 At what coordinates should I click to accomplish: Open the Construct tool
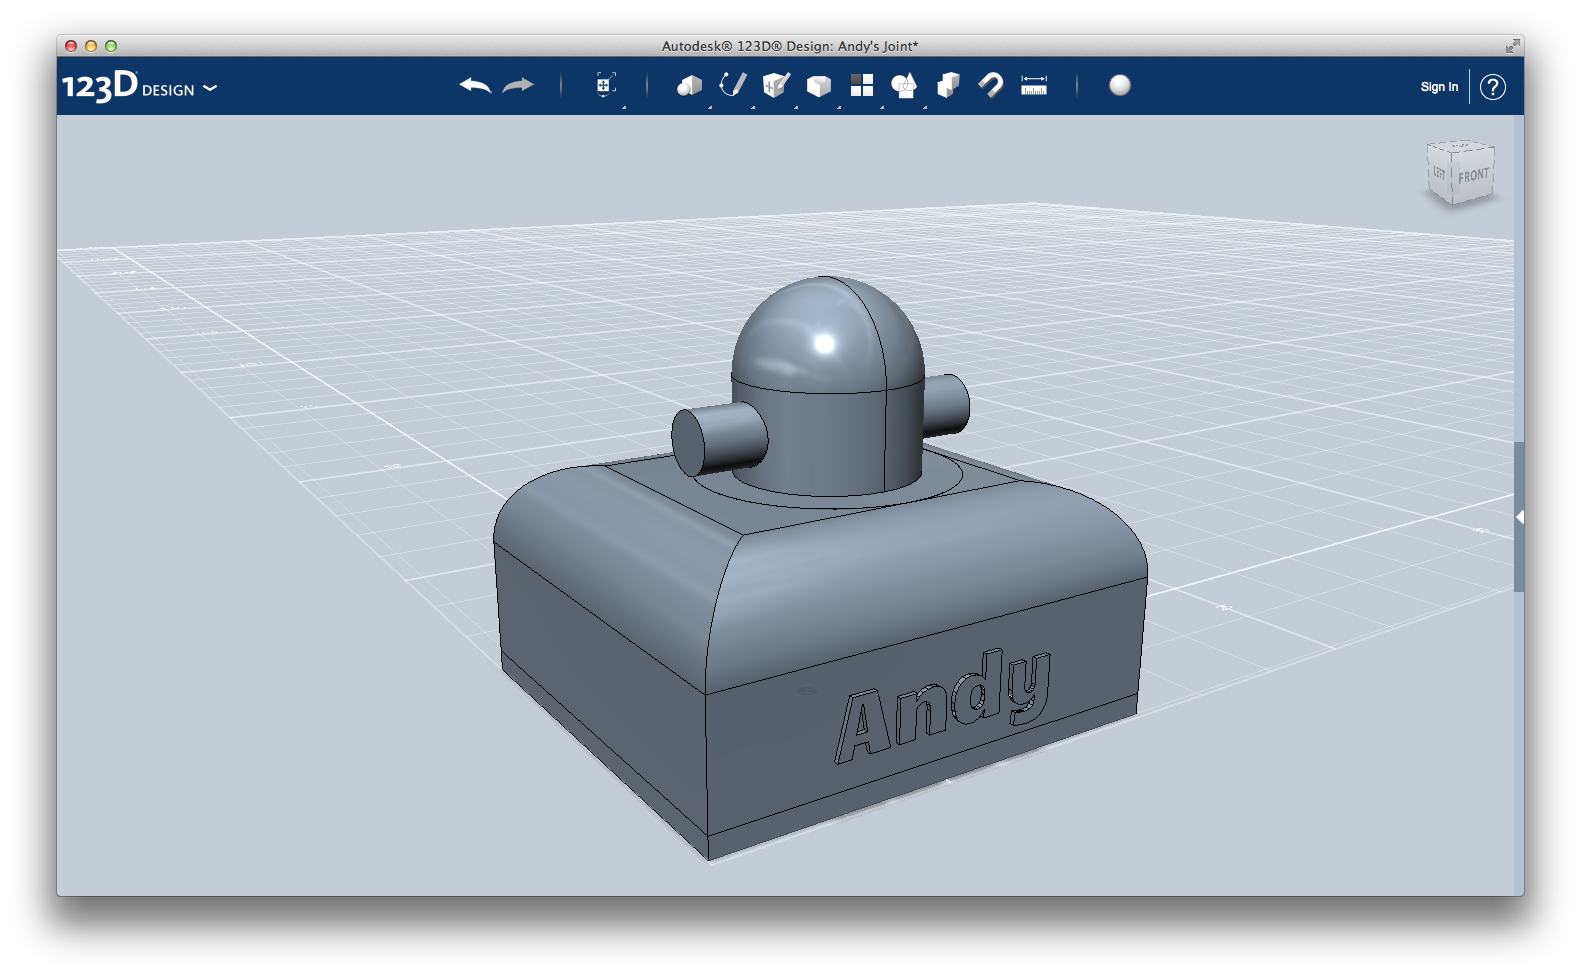(x=776, y=86)
